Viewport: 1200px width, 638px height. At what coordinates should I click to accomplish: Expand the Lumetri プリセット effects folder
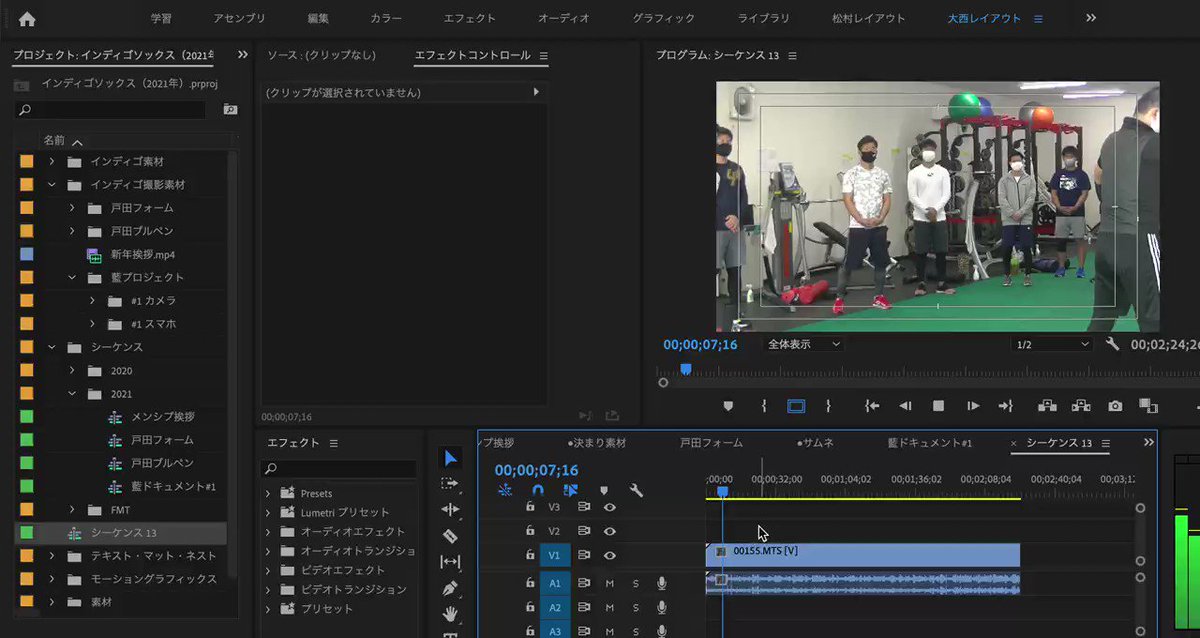(268, 512)
